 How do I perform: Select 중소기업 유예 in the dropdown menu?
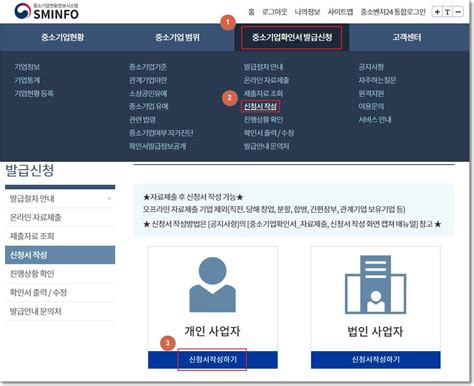149,107
